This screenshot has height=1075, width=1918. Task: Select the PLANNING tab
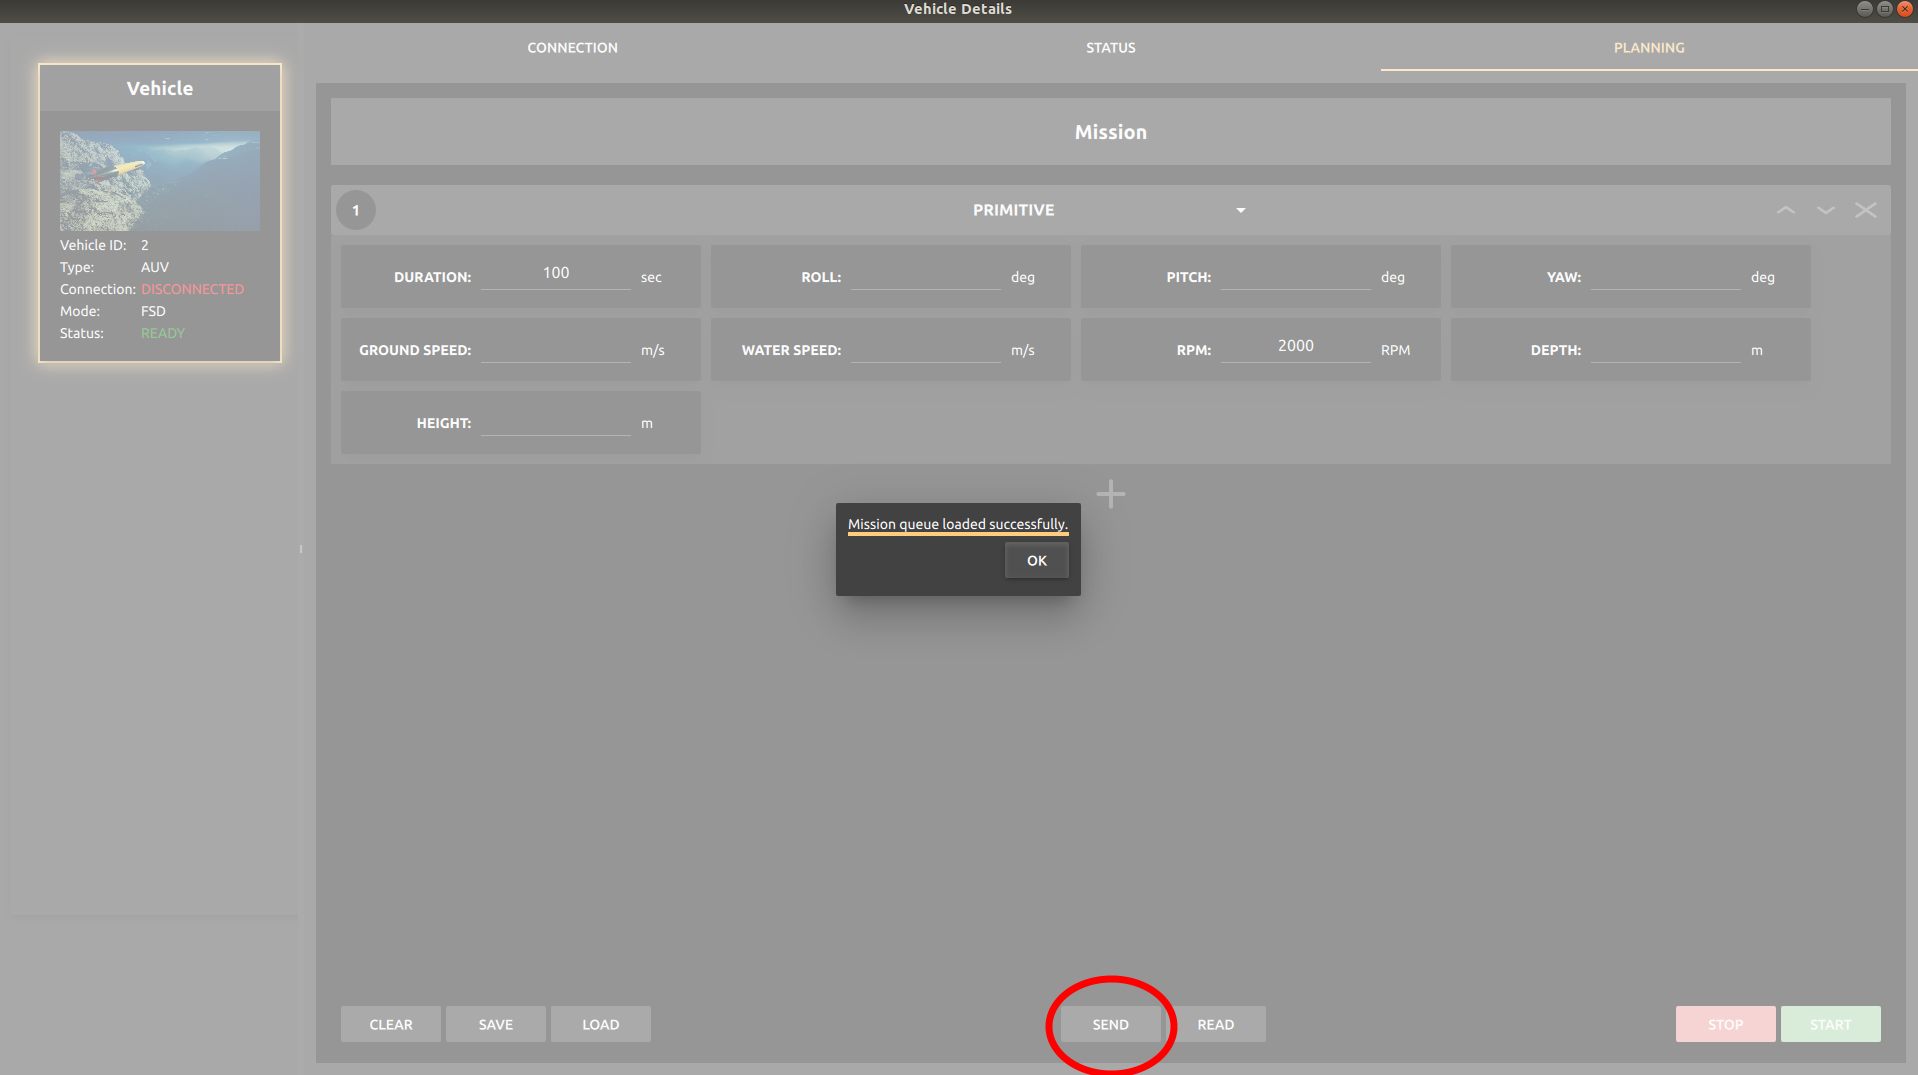click(1648, 48)
